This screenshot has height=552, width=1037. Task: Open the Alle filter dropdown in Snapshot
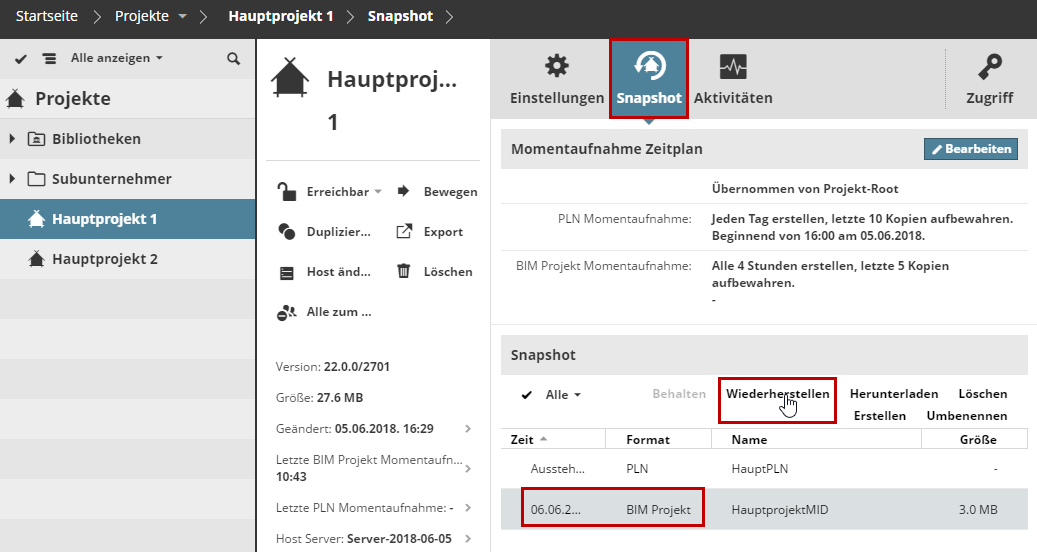[x=563, y=395]
